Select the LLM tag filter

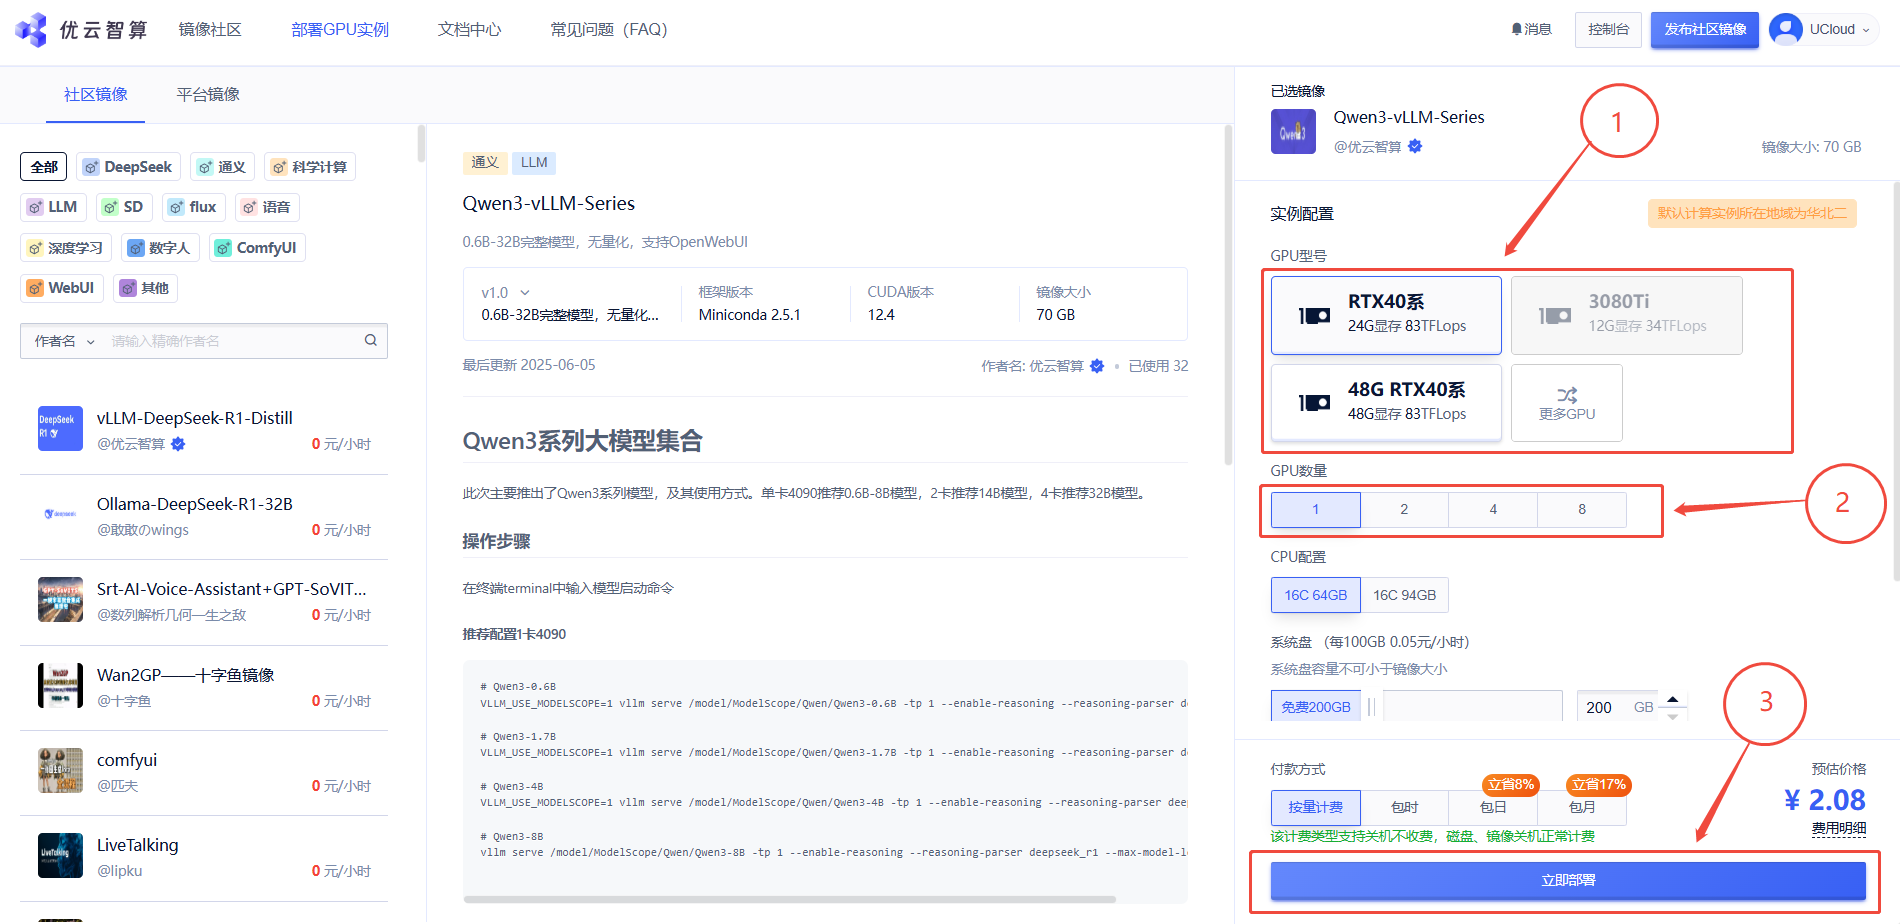point(53,207)
